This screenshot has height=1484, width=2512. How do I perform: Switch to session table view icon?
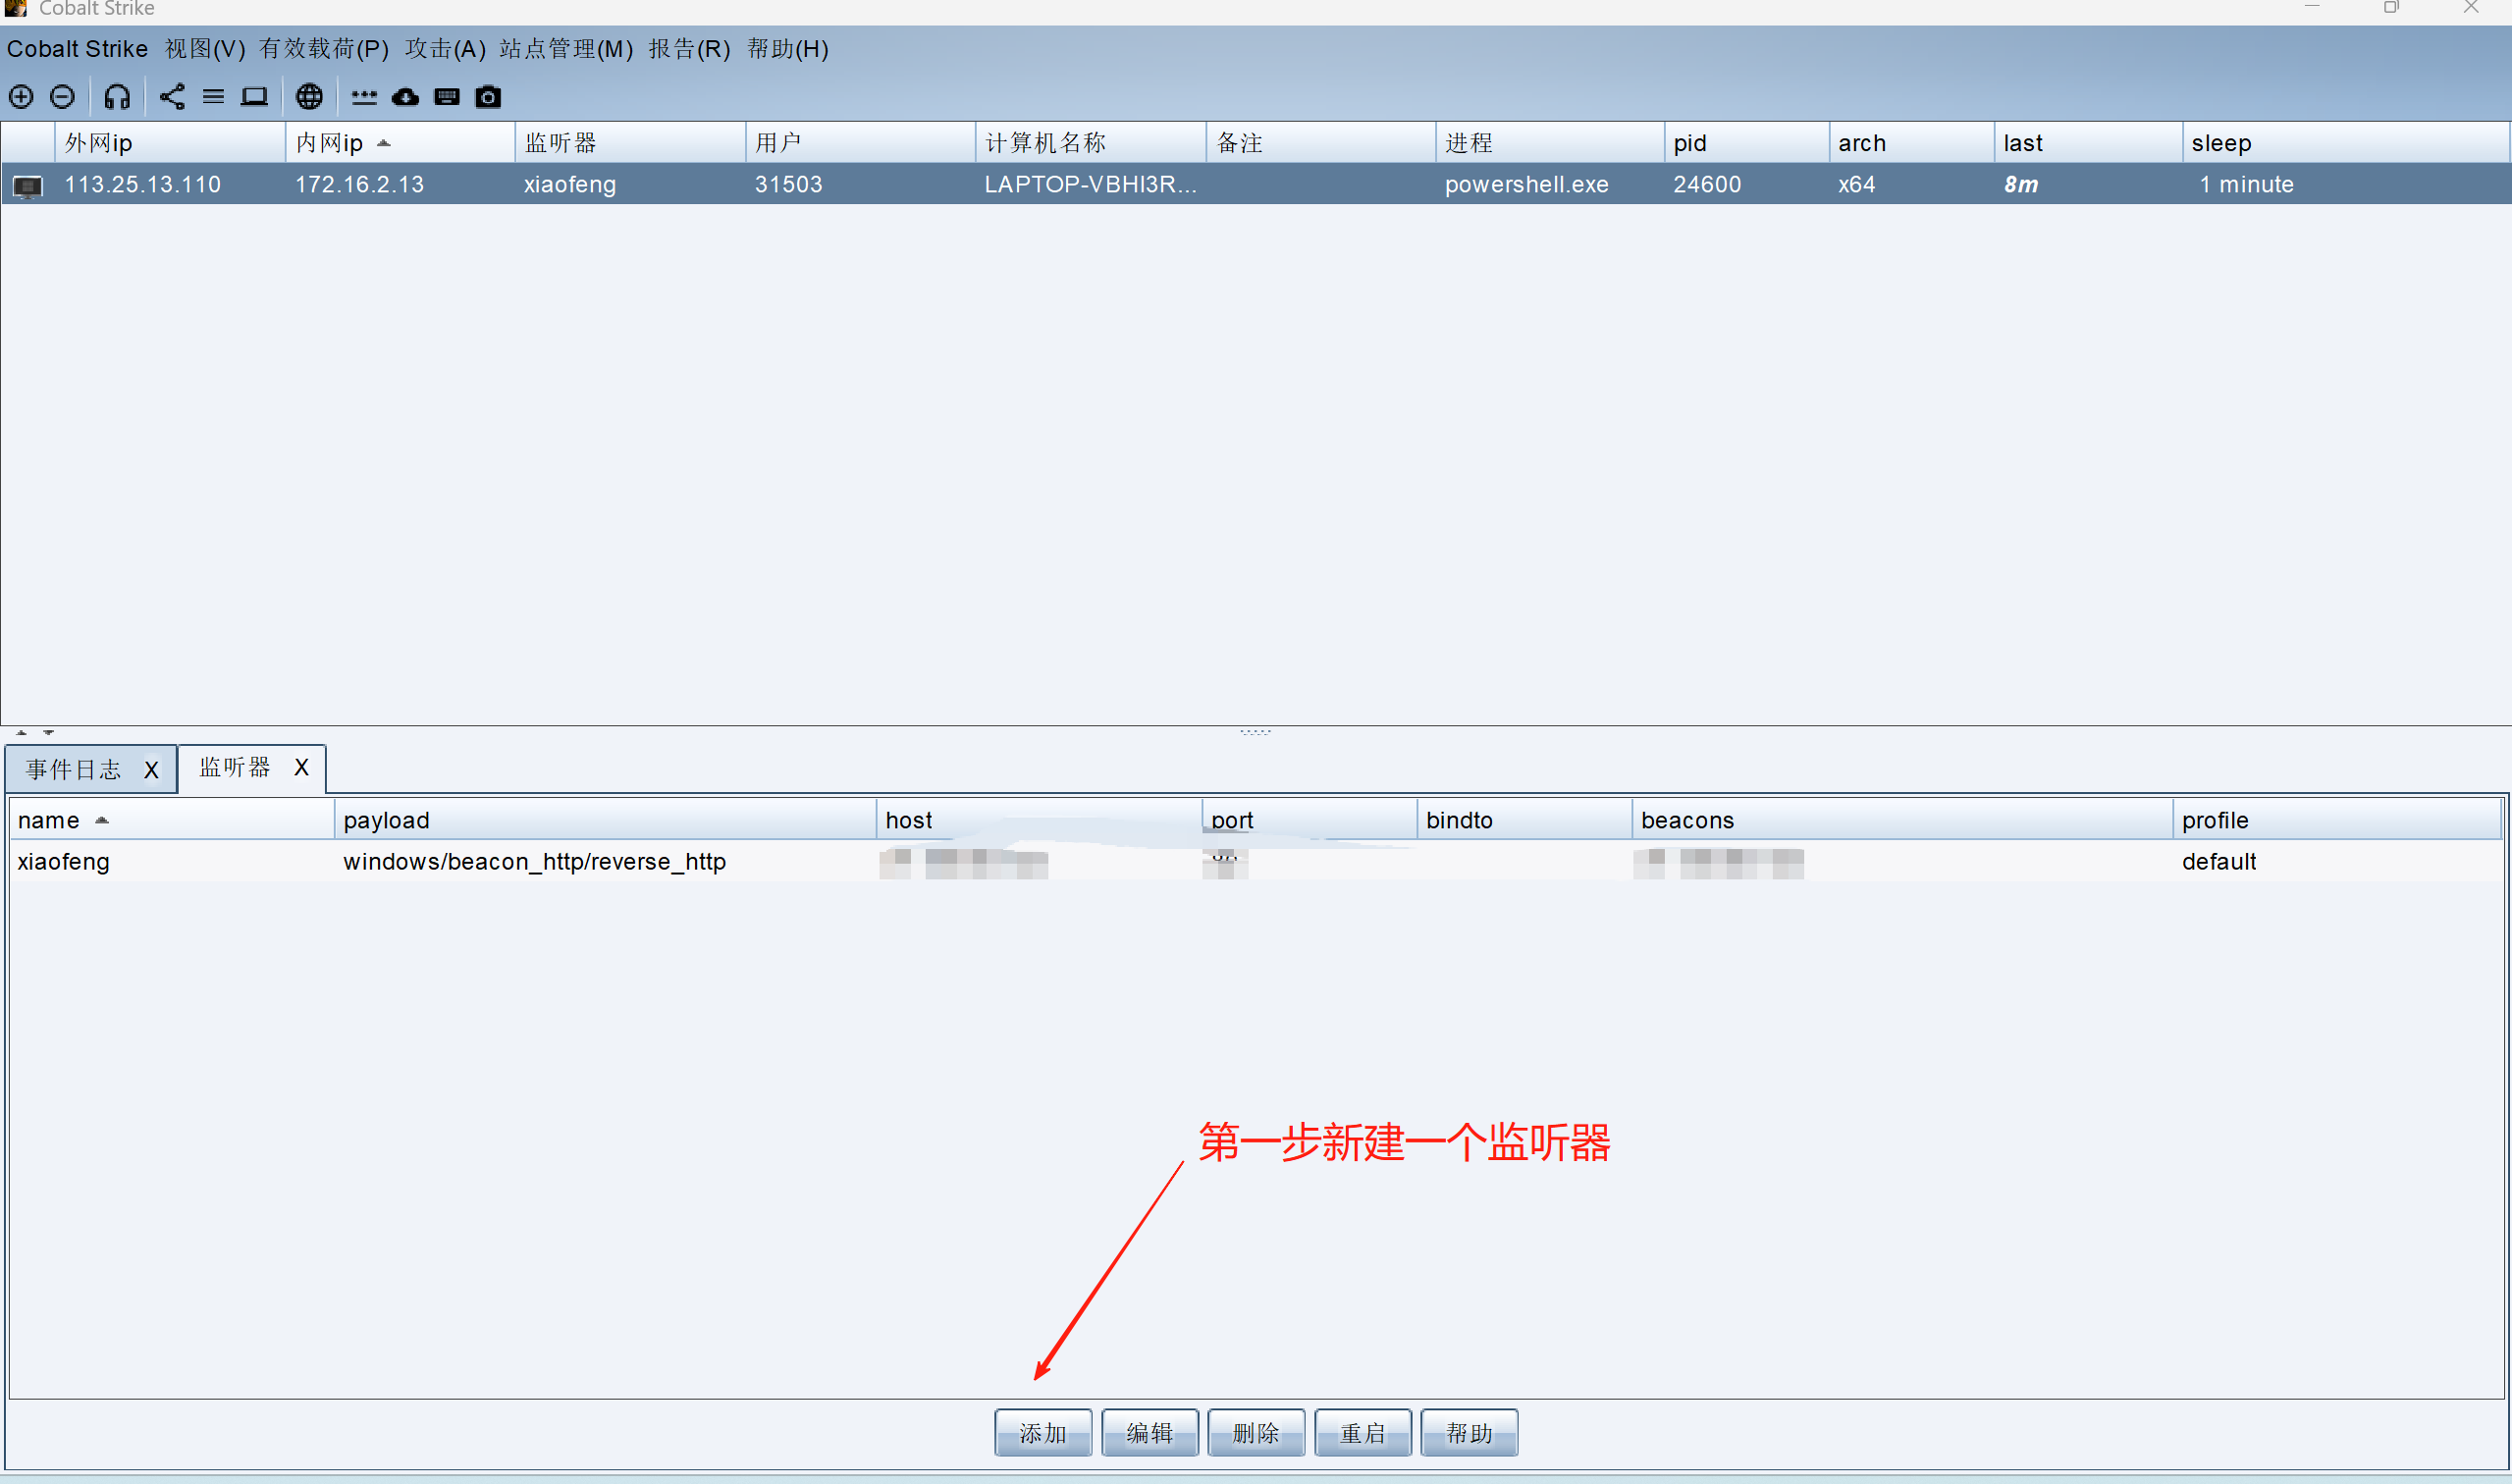[x=213, y=97]
